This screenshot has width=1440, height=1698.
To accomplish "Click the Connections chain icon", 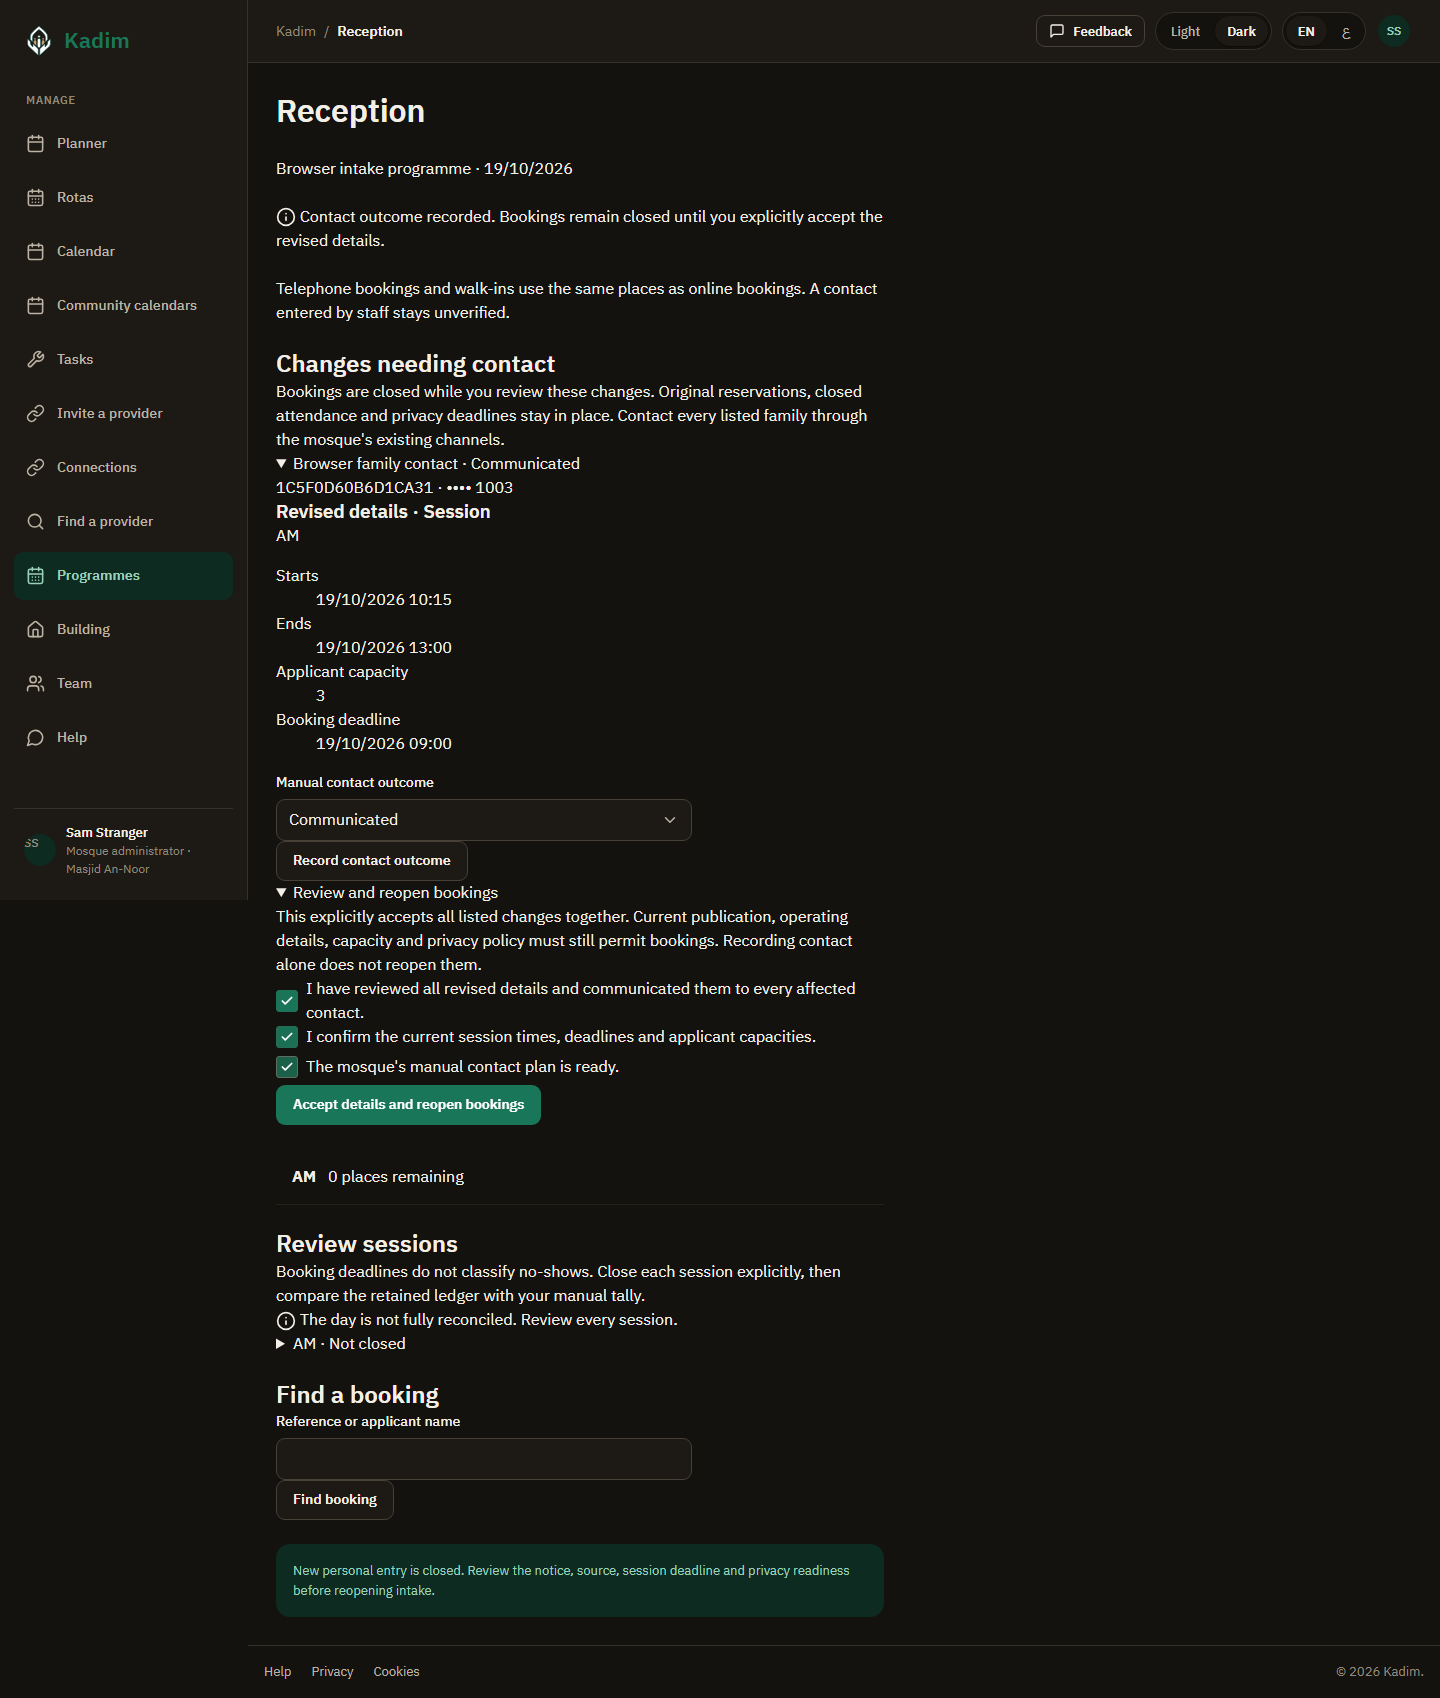I will pos(36,468).
